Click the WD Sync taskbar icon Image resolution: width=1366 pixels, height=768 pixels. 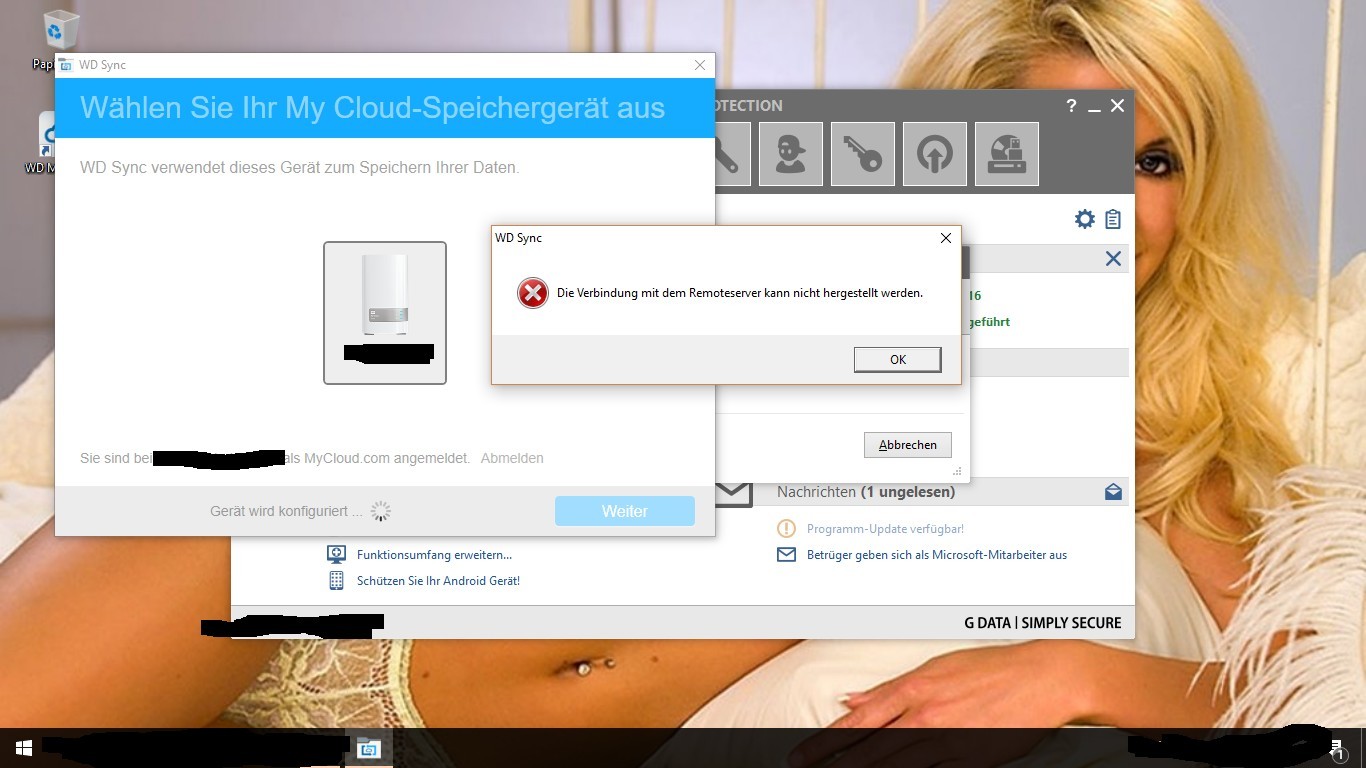coord(369,748)
